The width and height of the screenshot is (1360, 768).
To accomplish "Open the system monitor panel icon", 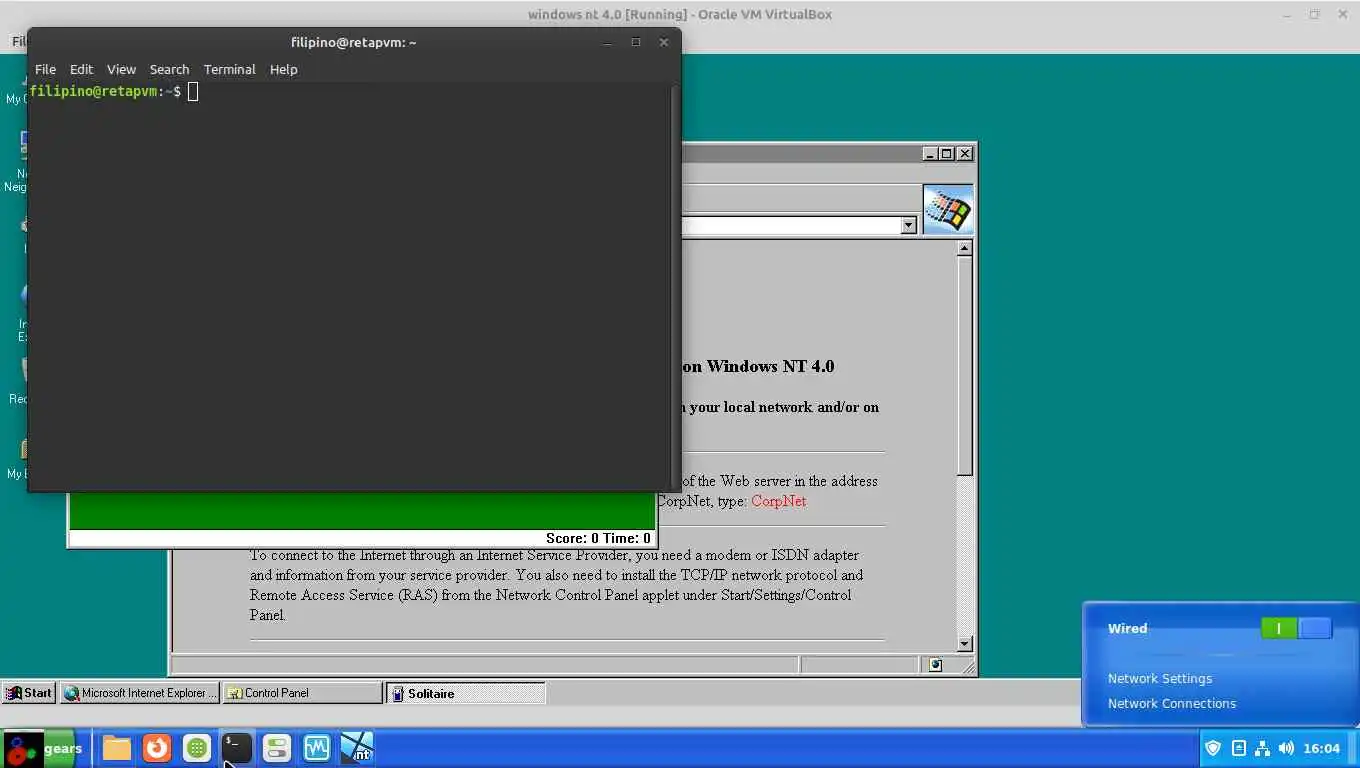I will coord(317,748).
